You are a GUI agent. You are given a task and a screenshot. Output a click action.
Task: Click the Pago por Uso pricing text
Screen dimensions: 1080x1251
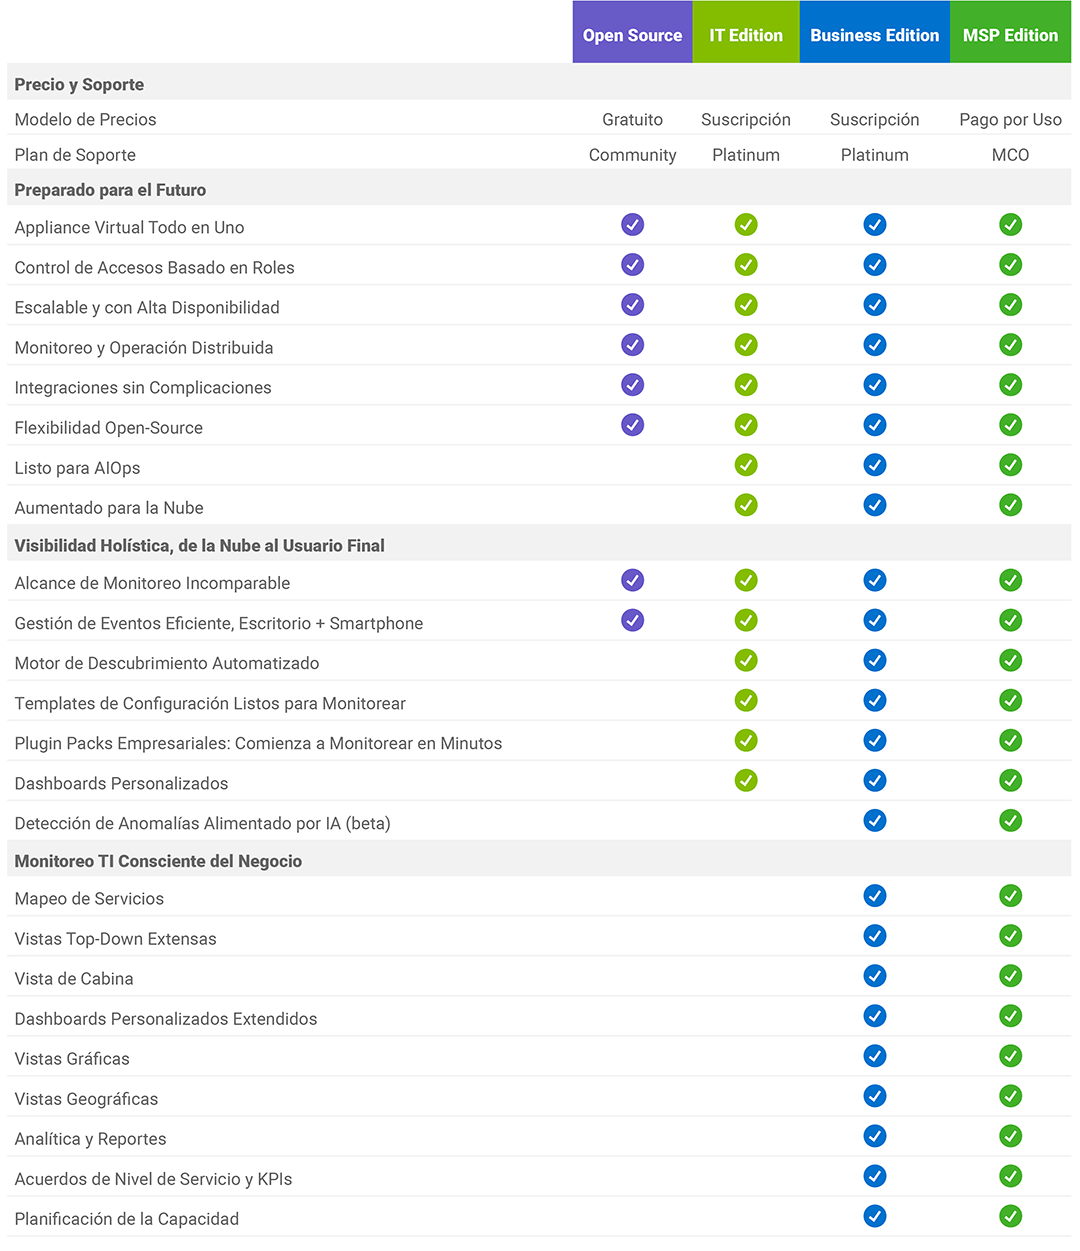pos(1010,120)
